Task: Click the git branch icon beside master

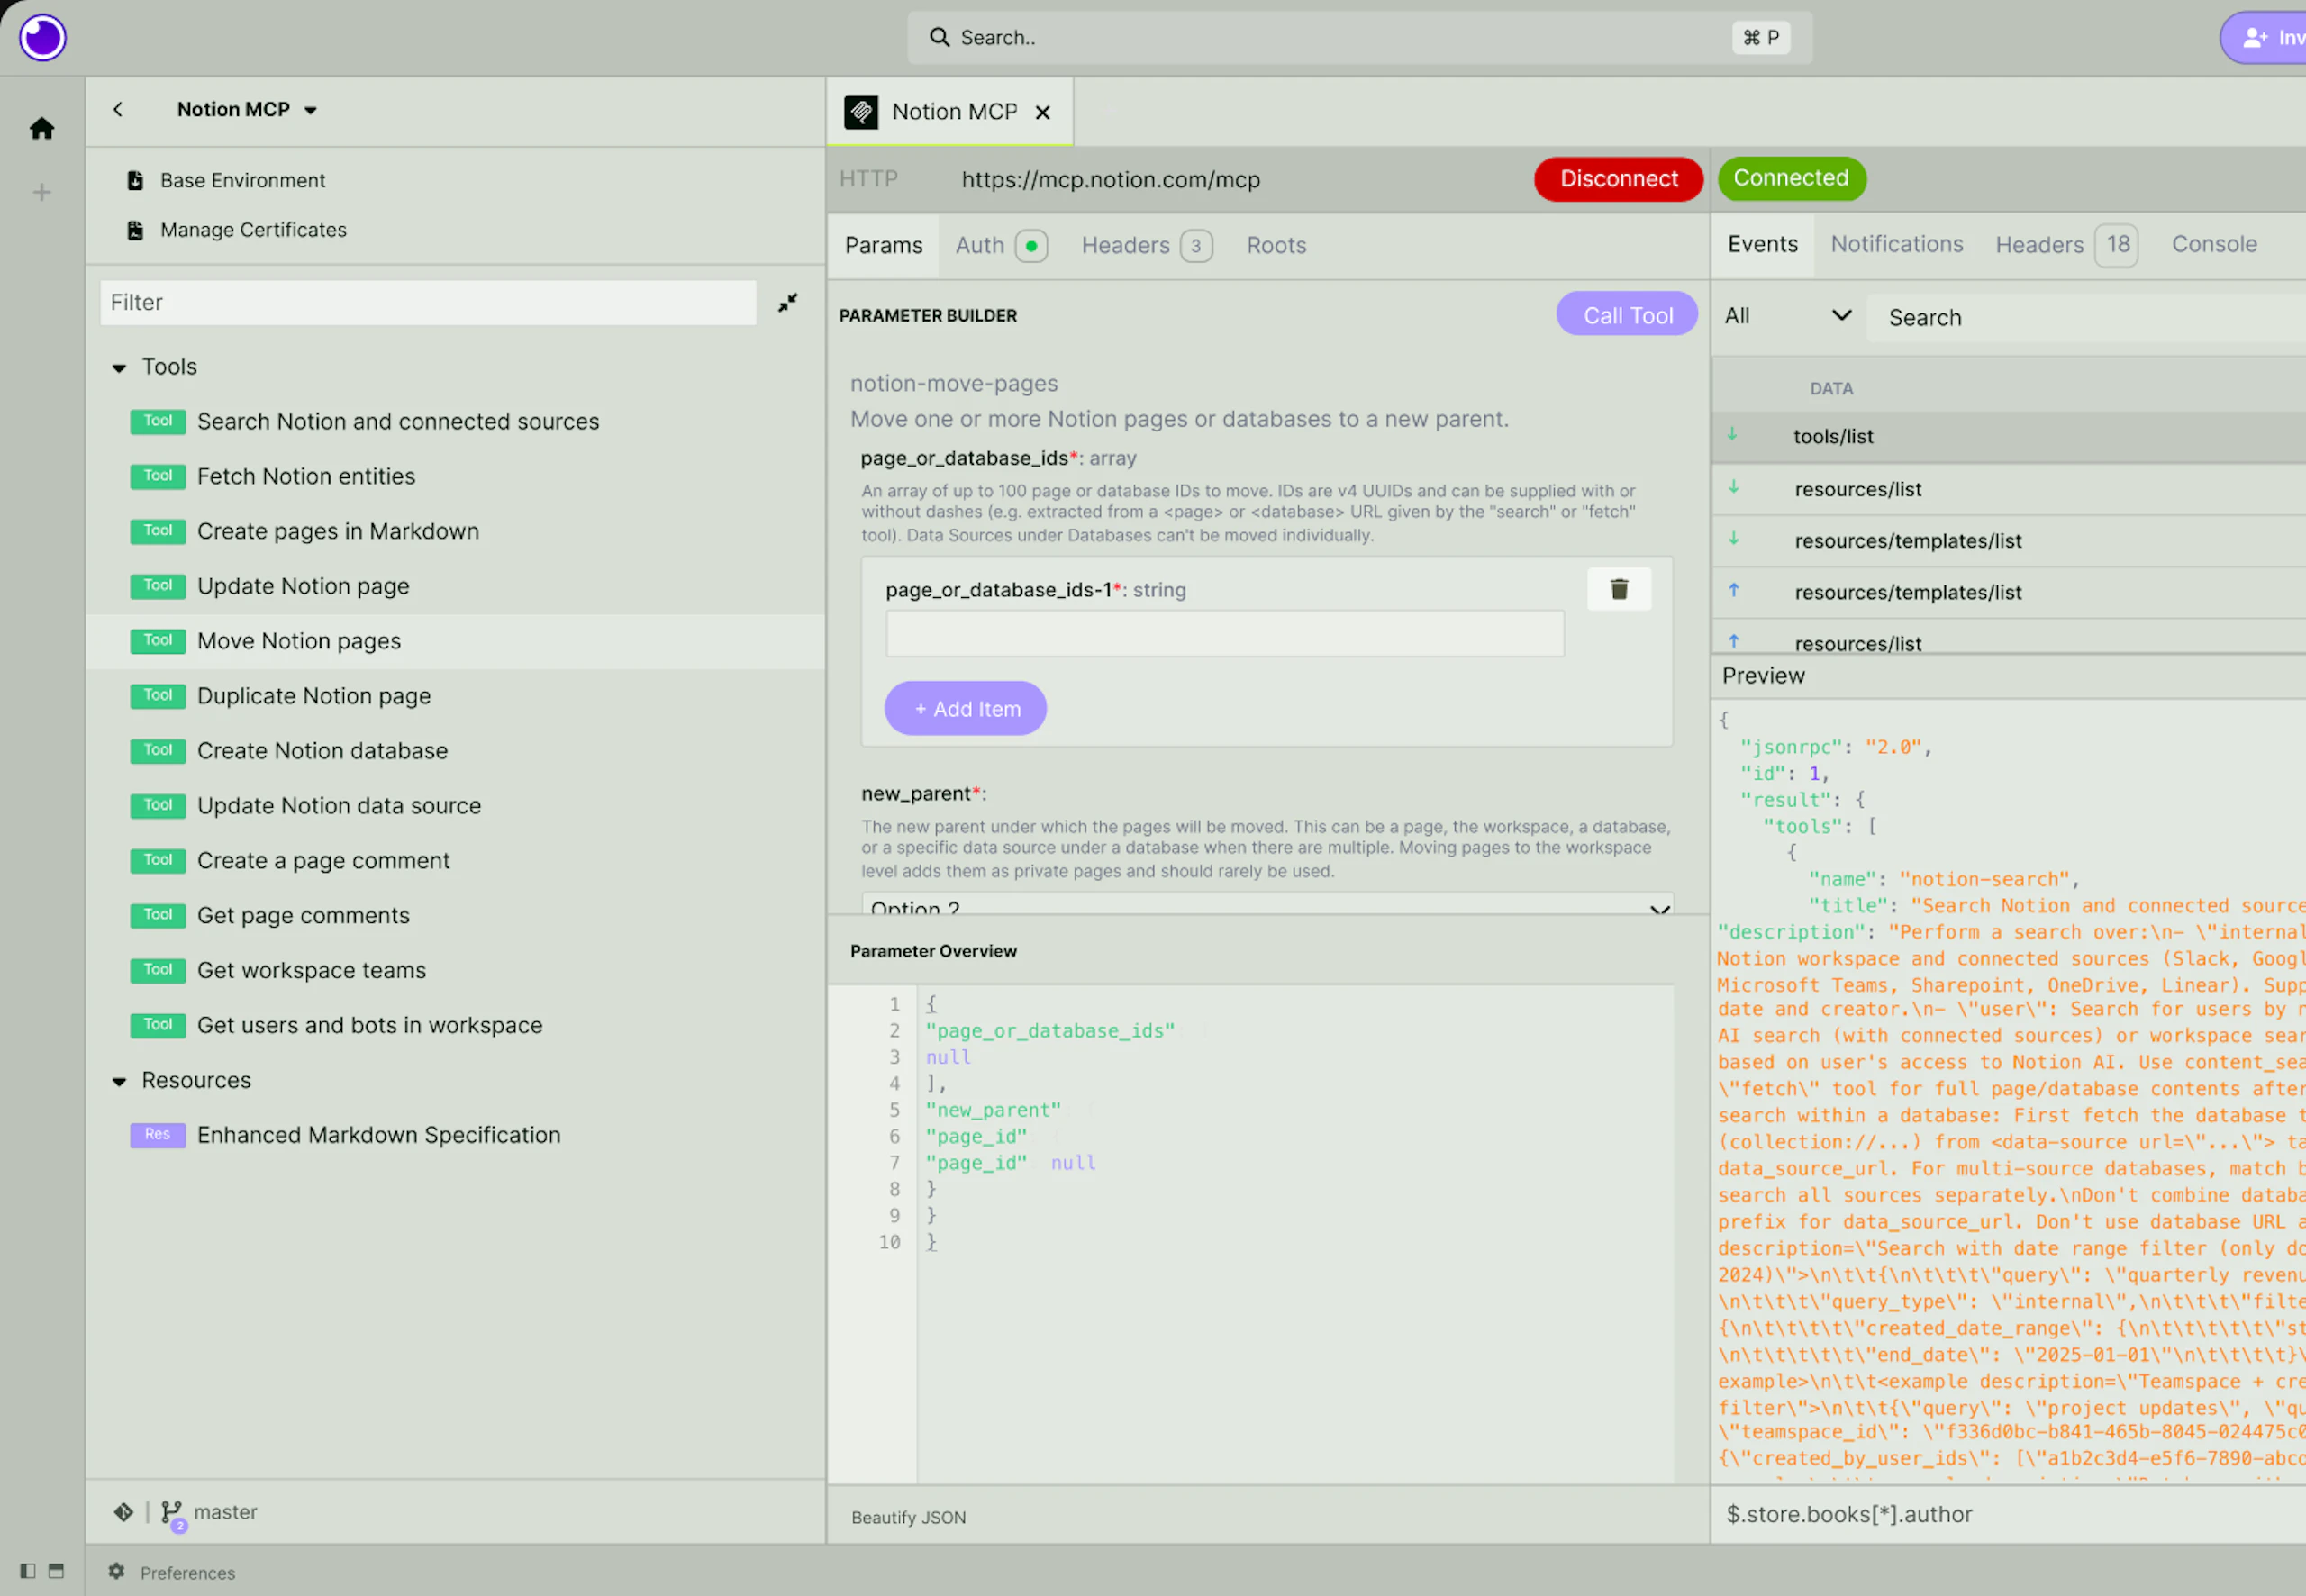Action: pyautogui.click(x=171, y=1512)
